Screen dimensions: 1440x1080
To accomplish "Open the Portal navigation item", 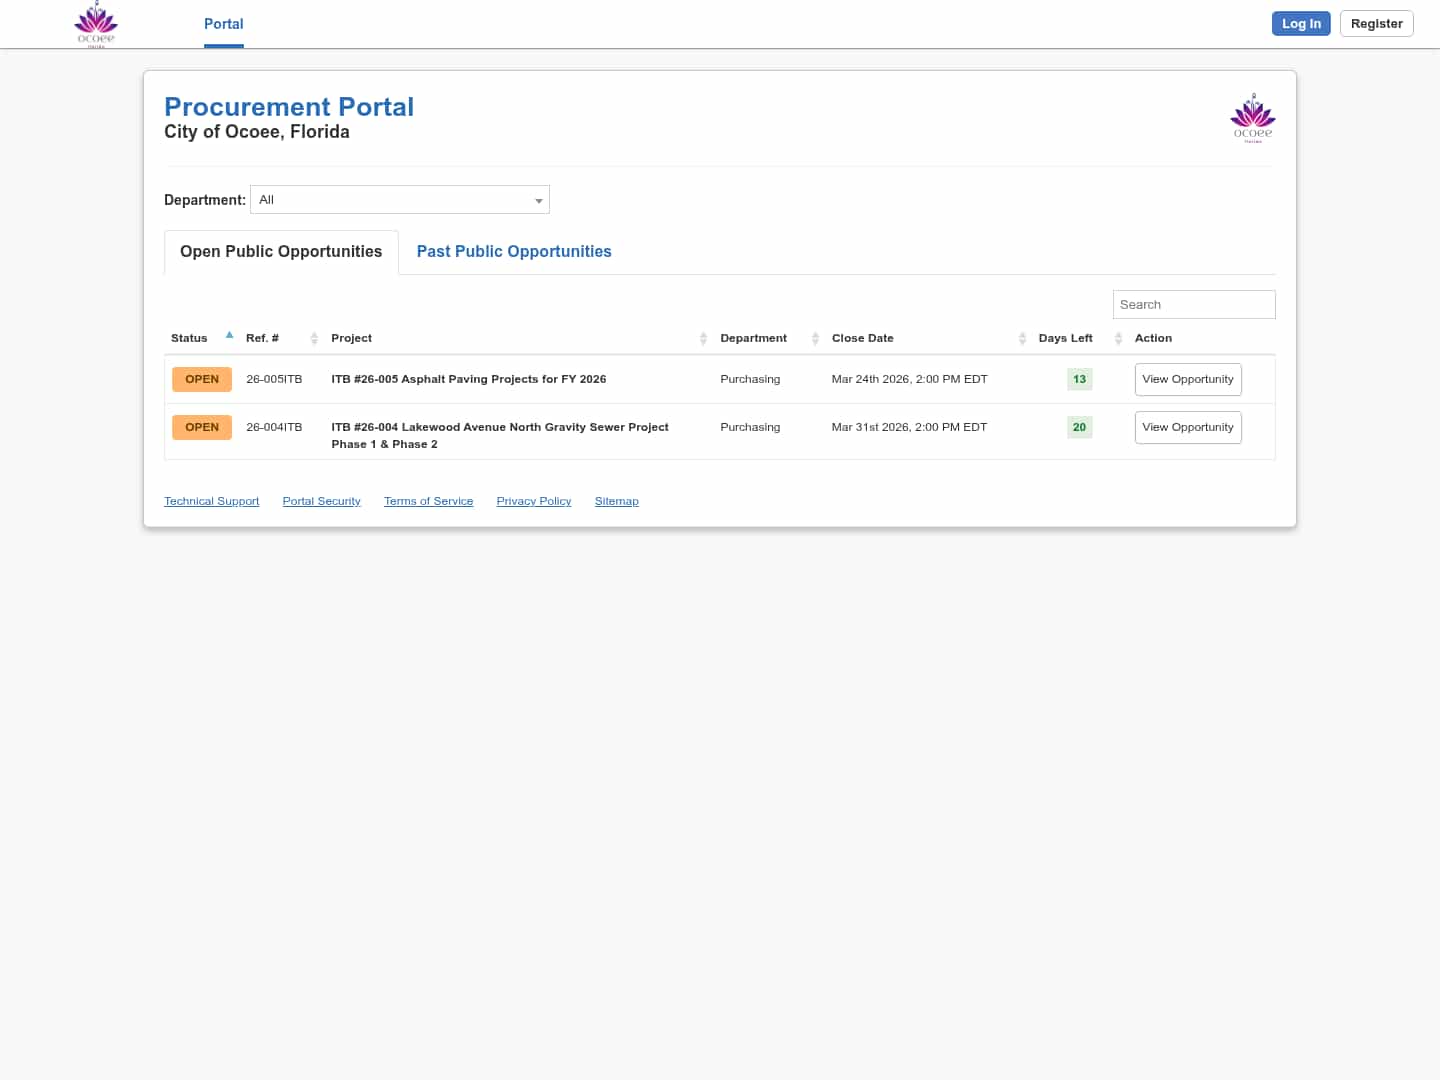I will 223,24.
